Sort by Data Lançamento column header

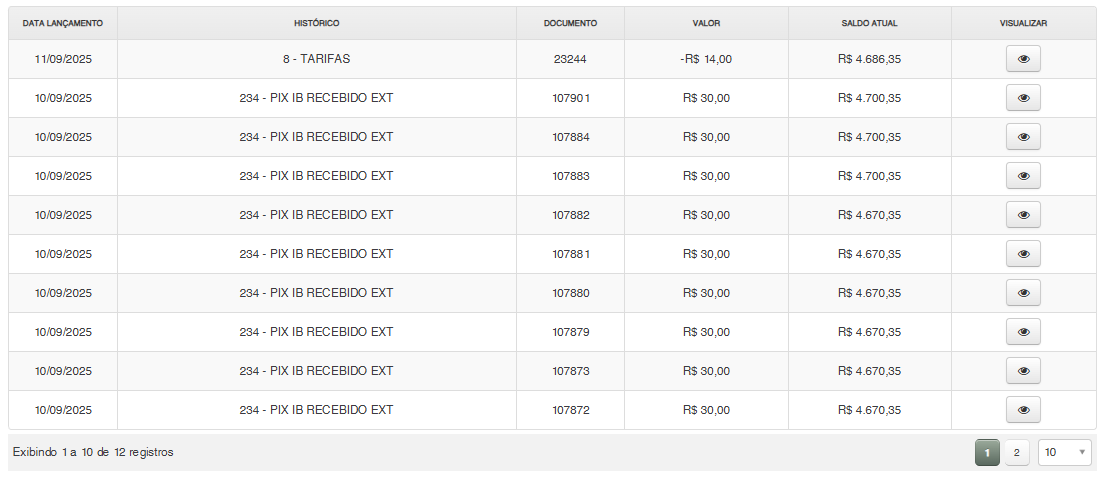[x=63, y=22]
